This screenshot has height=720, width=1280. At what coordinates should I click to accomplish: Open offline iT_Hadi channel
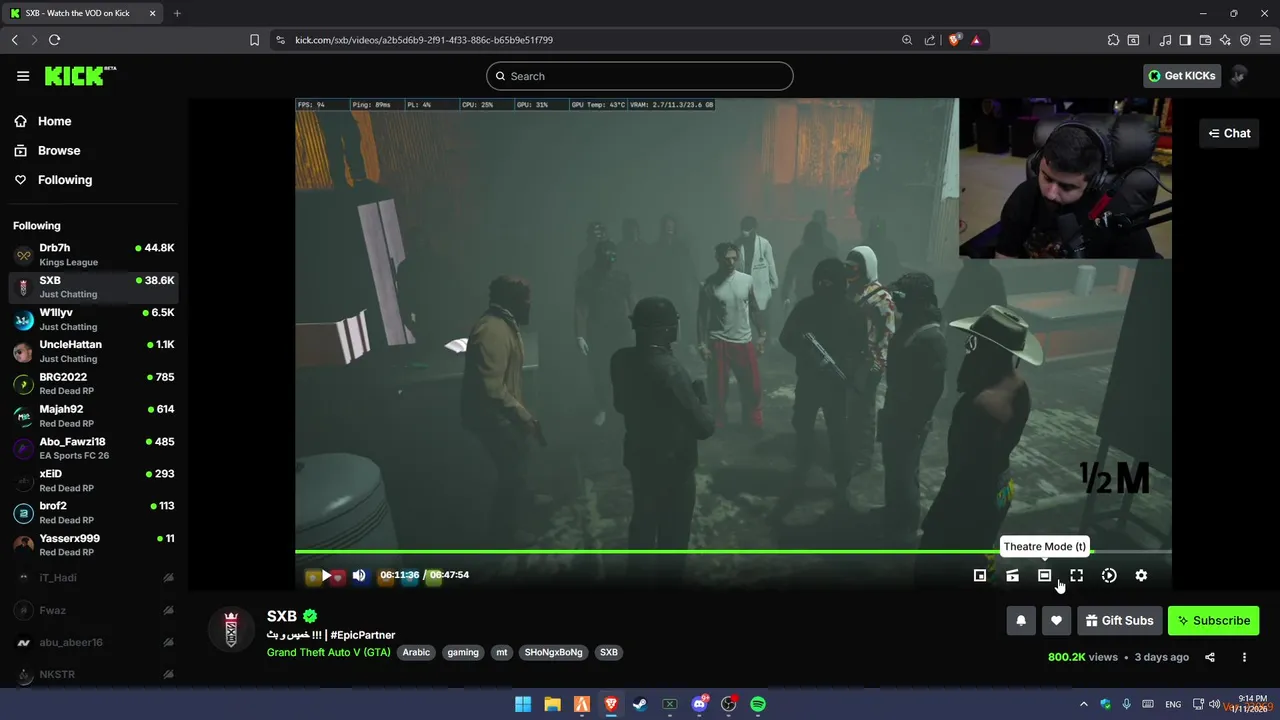pos(94,578)
